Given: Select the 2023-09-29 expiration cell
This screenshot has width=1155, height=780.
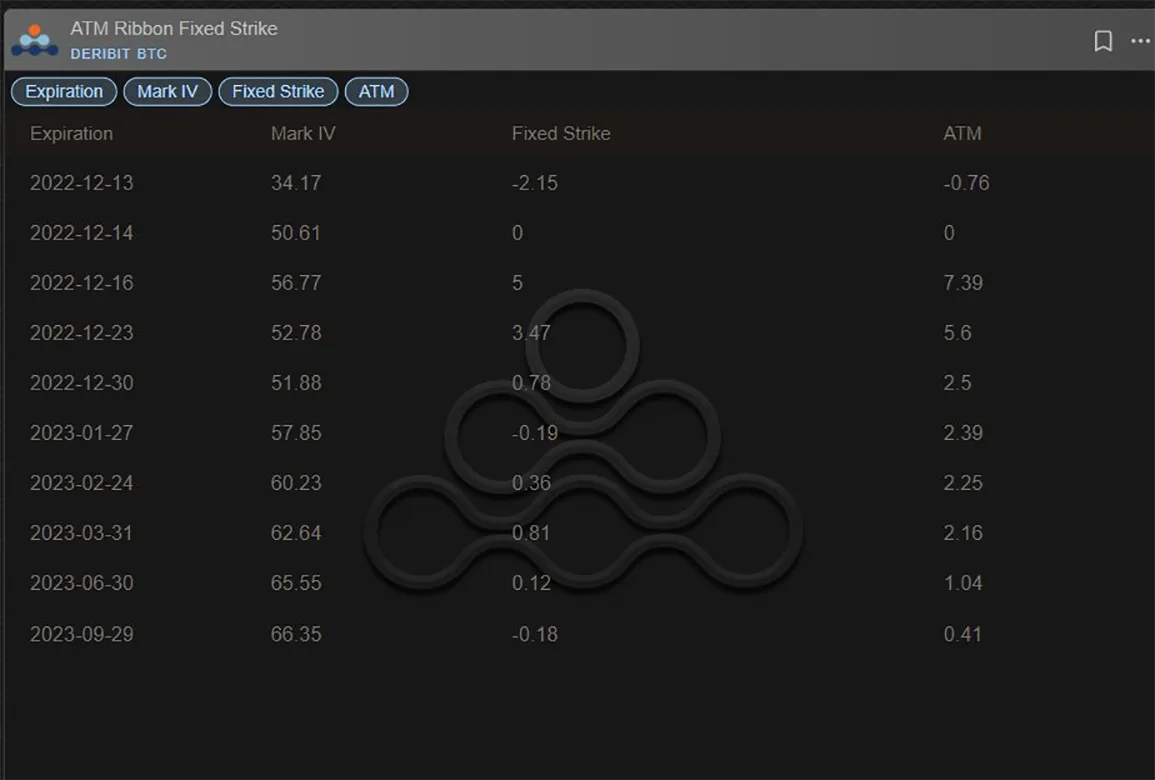Looking at the screenshot, I should pos(82,634).
